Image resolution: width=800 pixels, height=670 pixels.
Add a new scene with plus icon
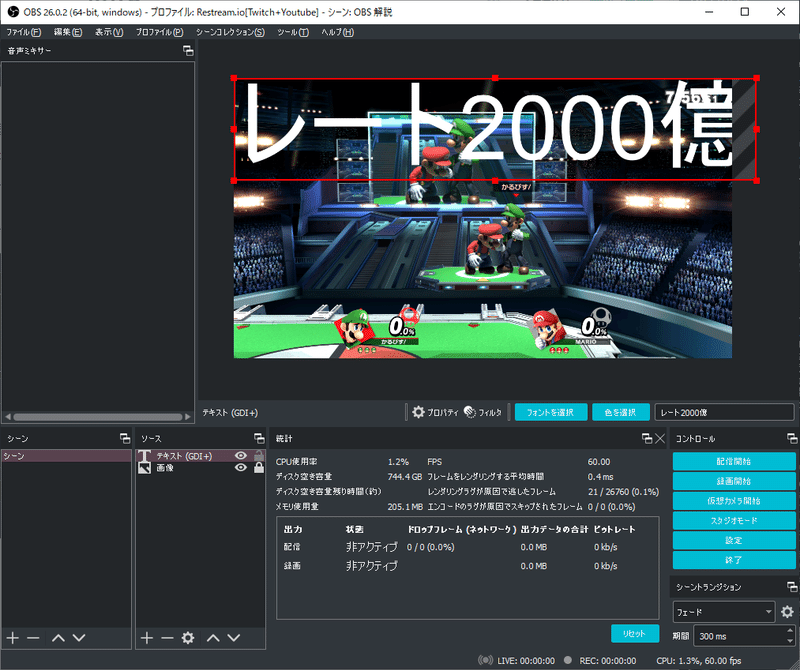click(13, 638)
